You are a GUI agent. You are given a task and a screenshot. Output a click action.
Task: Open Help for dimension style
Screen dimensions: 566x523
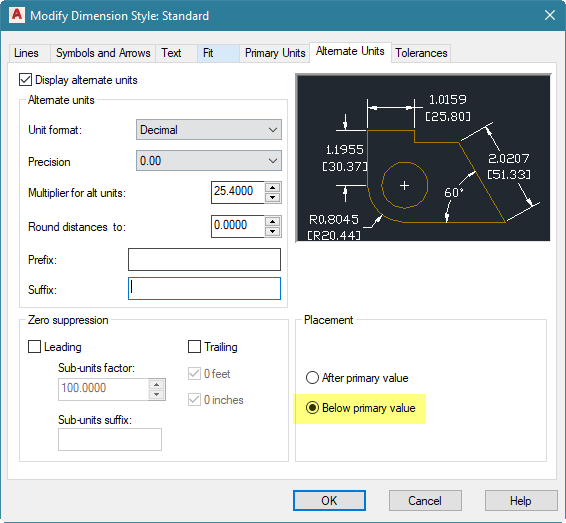click(x=521, y=500)
